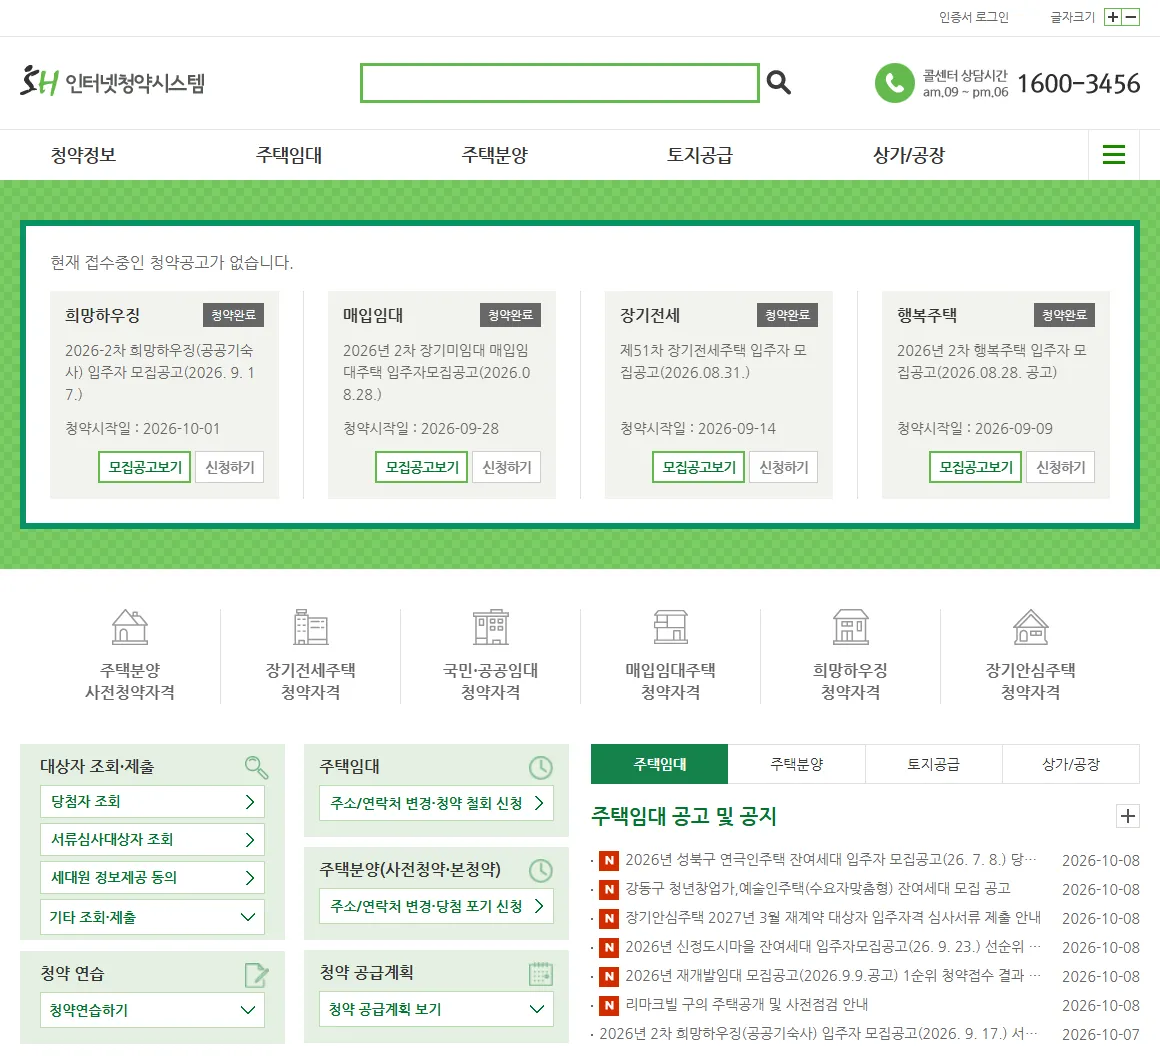Expand the 청약 공급계획 보기 dropdown

point(436,1009)
